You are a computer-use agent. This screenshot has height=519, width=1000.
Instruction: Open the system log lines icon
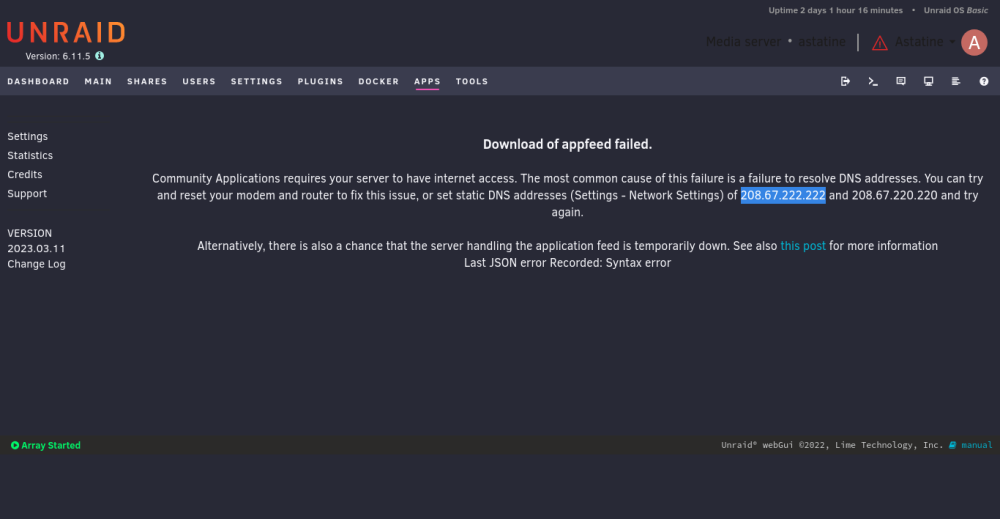coord(956,81)
